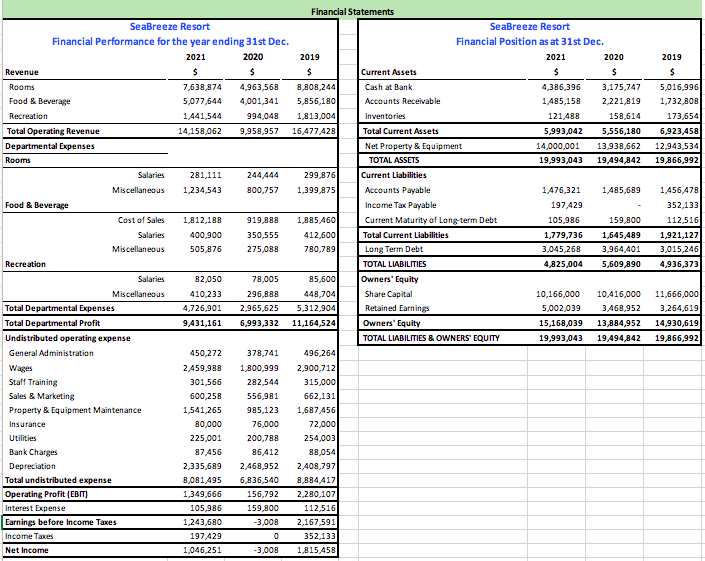Select the -3,008 Earnings before Income Taxes cell
Viewport: 705px width, 561px height.
click(x=267, y=522)
